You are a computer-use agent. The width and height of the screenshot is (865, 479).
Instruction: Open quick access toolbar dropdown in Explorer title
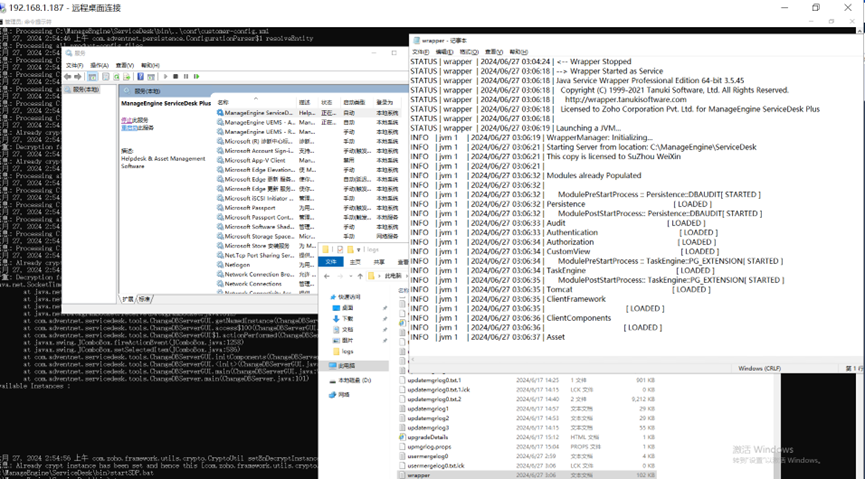359,249
